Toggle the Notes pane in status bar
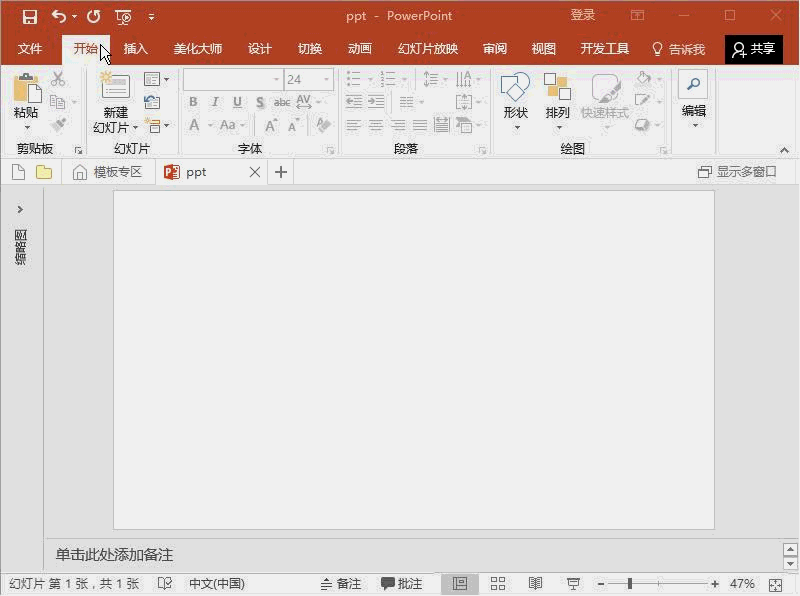Image resolution: width=800 pixels, height=596 pixels. click(341, 584)
